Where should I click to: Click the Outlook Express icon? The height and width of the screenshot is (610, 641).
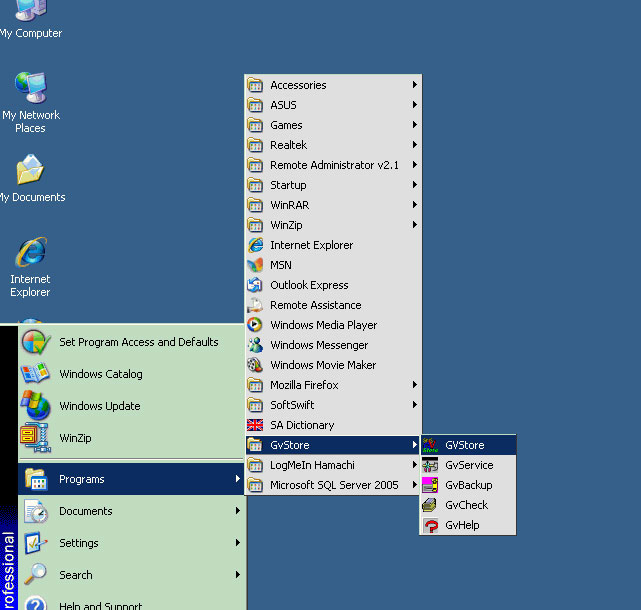(x=255, y=285)
